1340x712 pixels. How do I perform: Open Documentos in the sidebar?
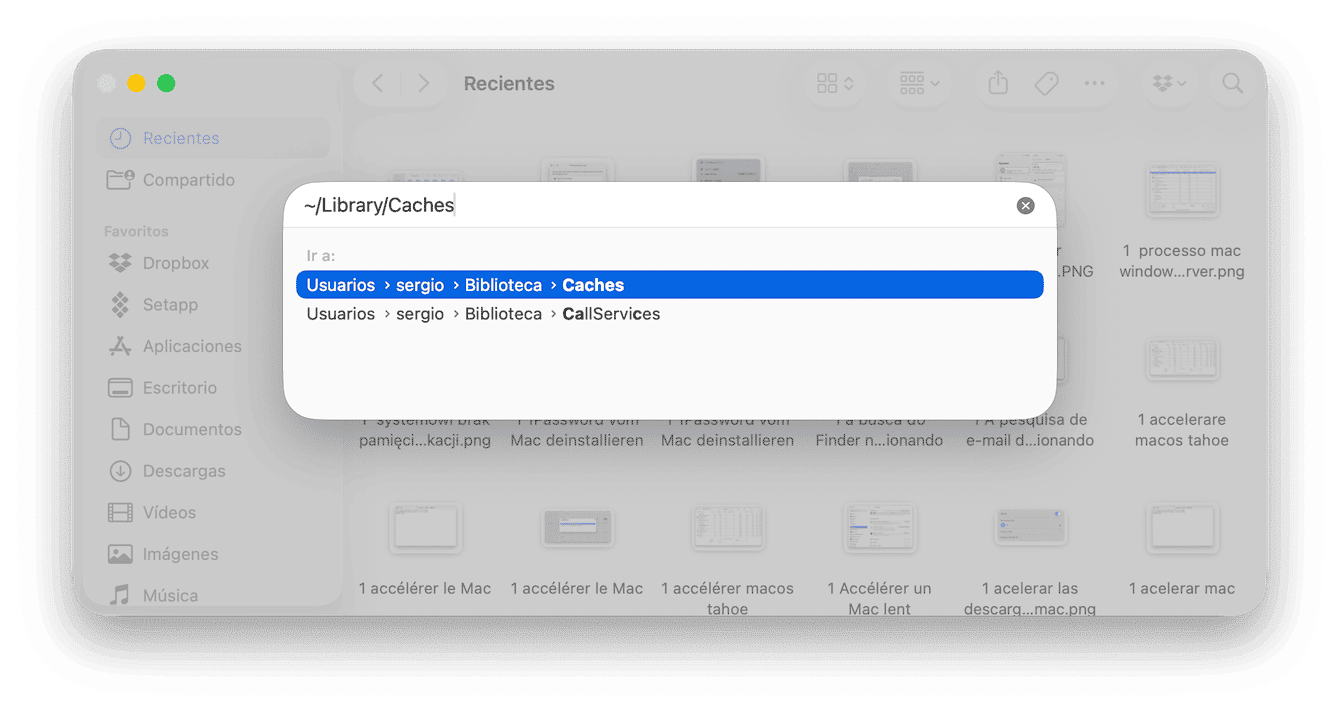pyautogui.click(x=213, y=429)
